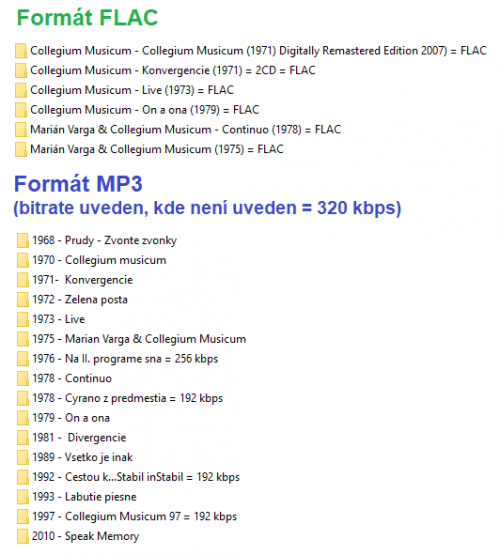This screenshot has height=555, width=500.
Task: Click folder icon for 1981 - Divergencie
Action: tap(23, 437)
